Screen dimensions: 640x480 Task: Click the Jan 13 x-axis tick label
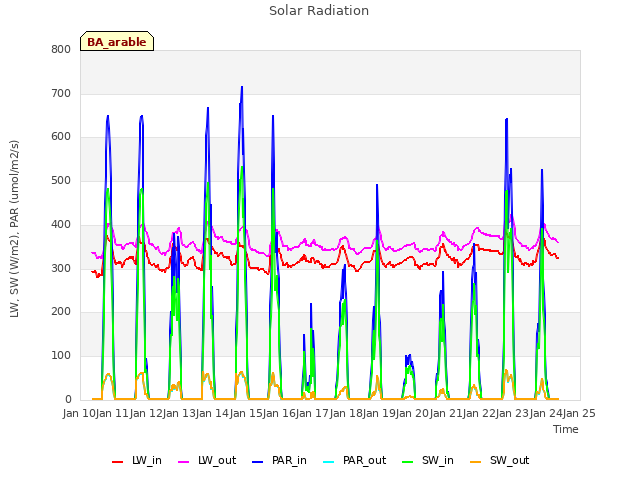(179, 413)
